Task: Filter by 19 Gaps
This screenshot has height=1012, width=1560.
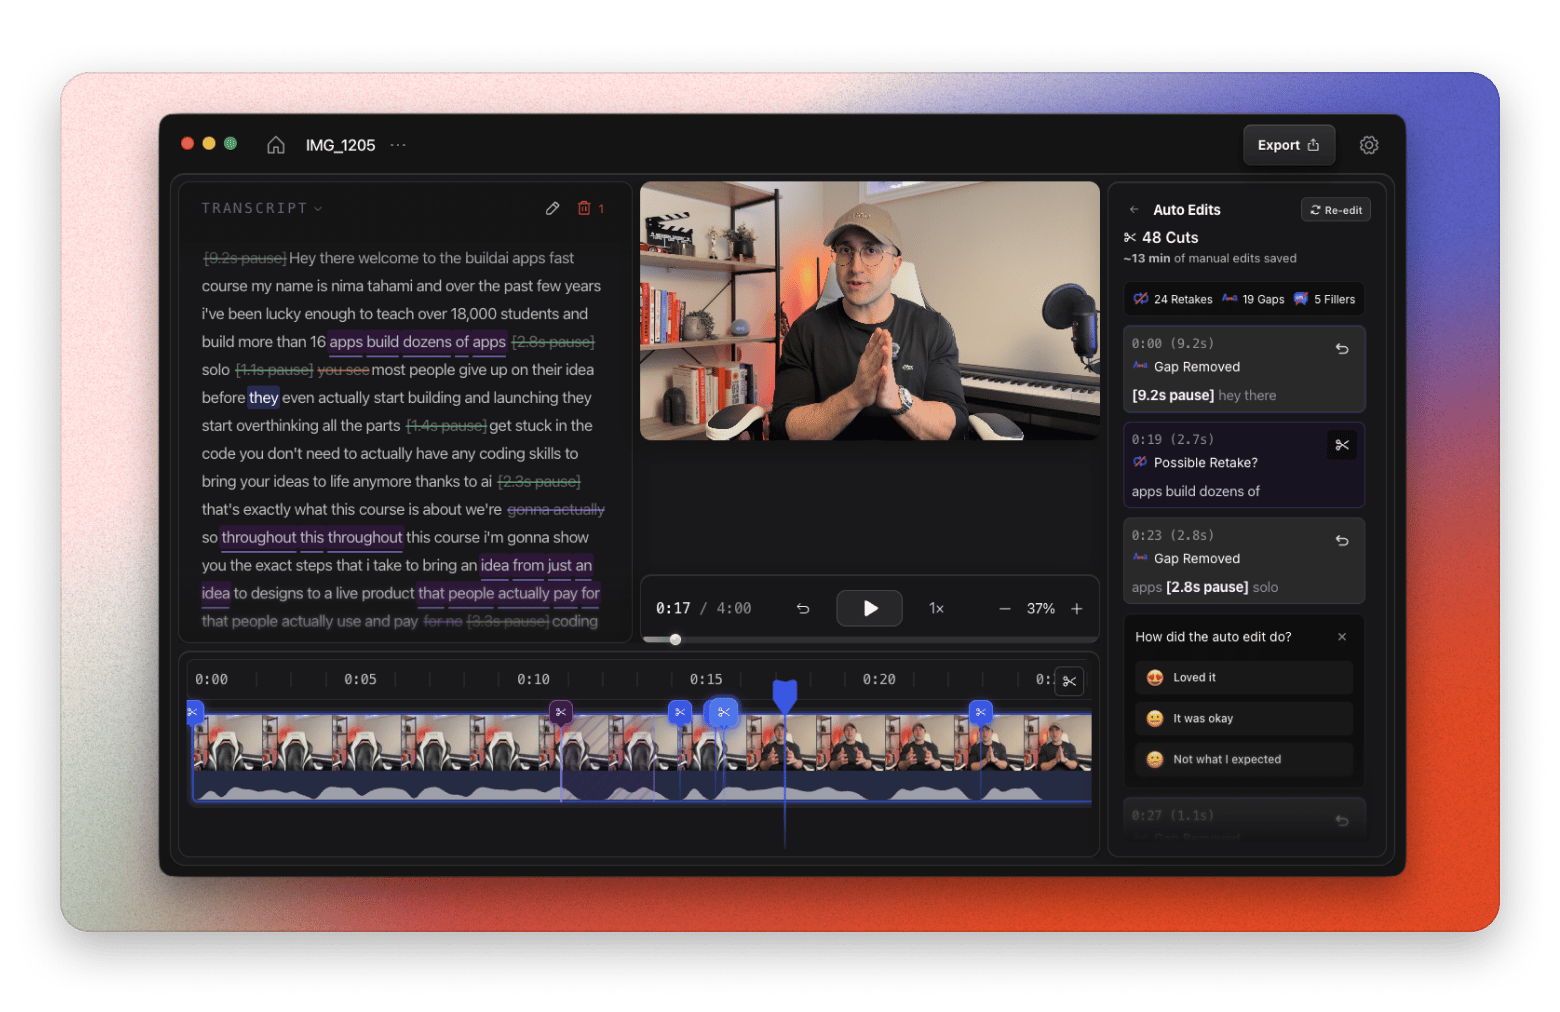Action: (x=1253, y=299)
